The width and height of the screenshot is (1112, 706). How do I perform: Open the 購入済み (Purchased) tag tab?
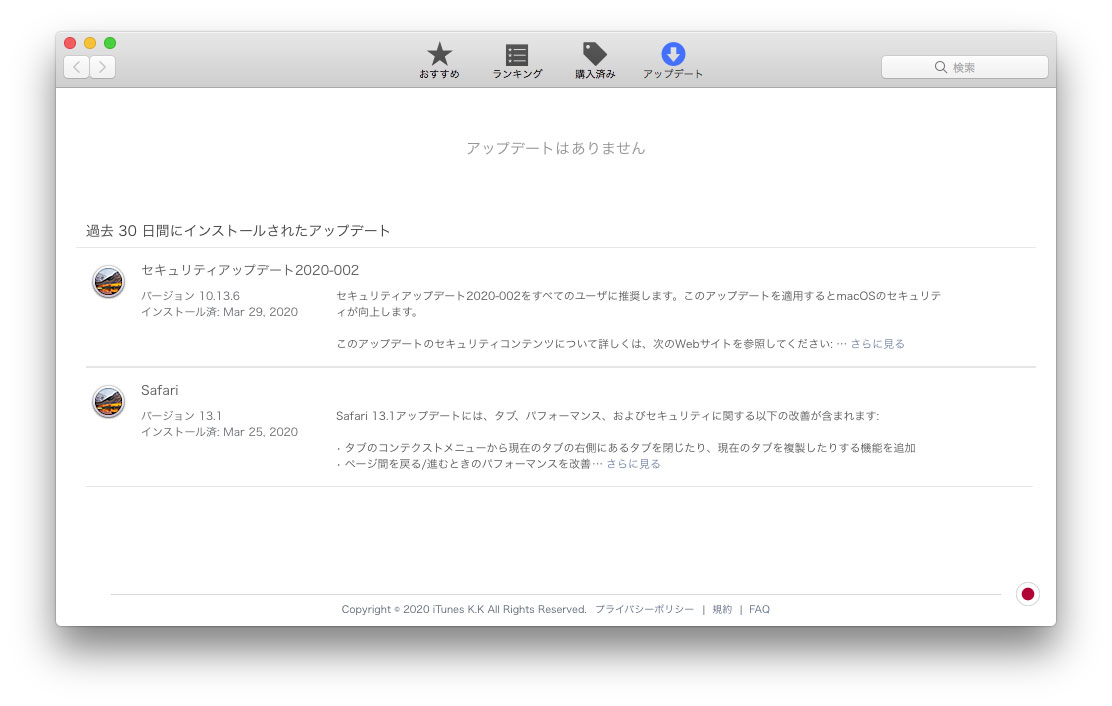click(594, 60)
